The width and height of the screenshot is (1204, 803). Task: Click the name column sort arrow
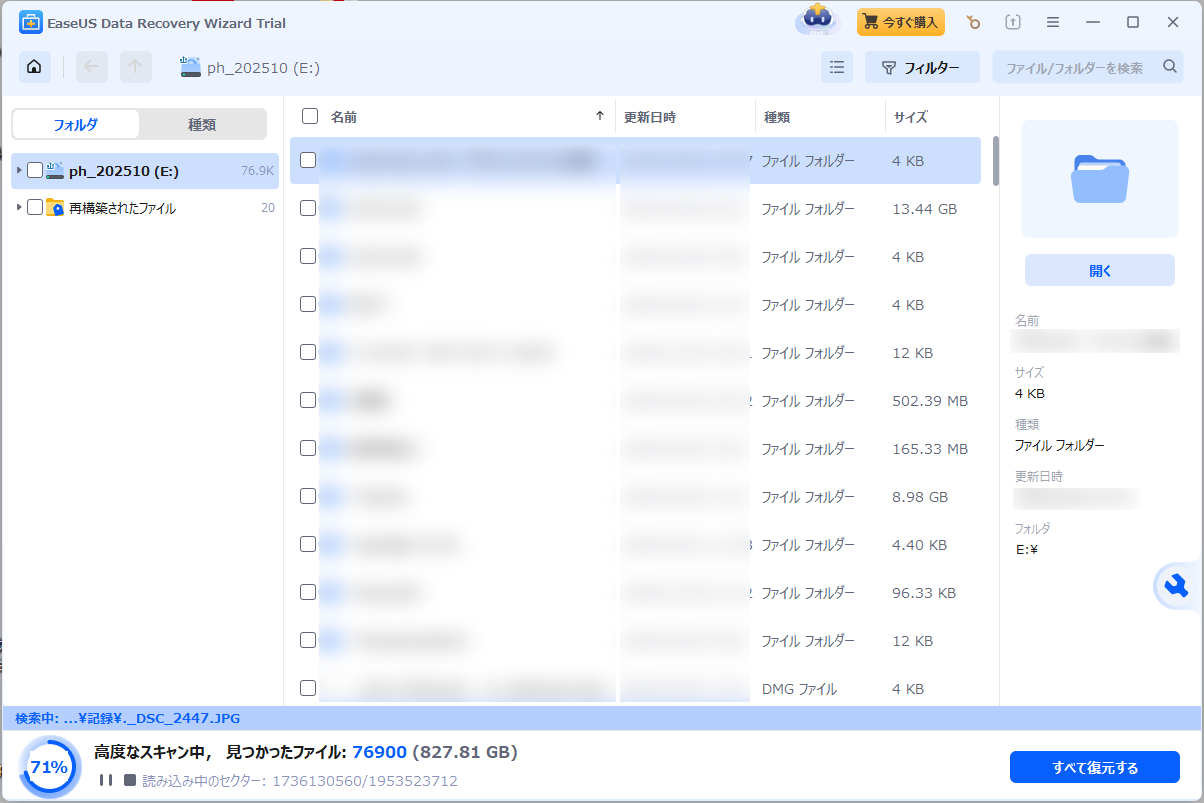[600, 116]
